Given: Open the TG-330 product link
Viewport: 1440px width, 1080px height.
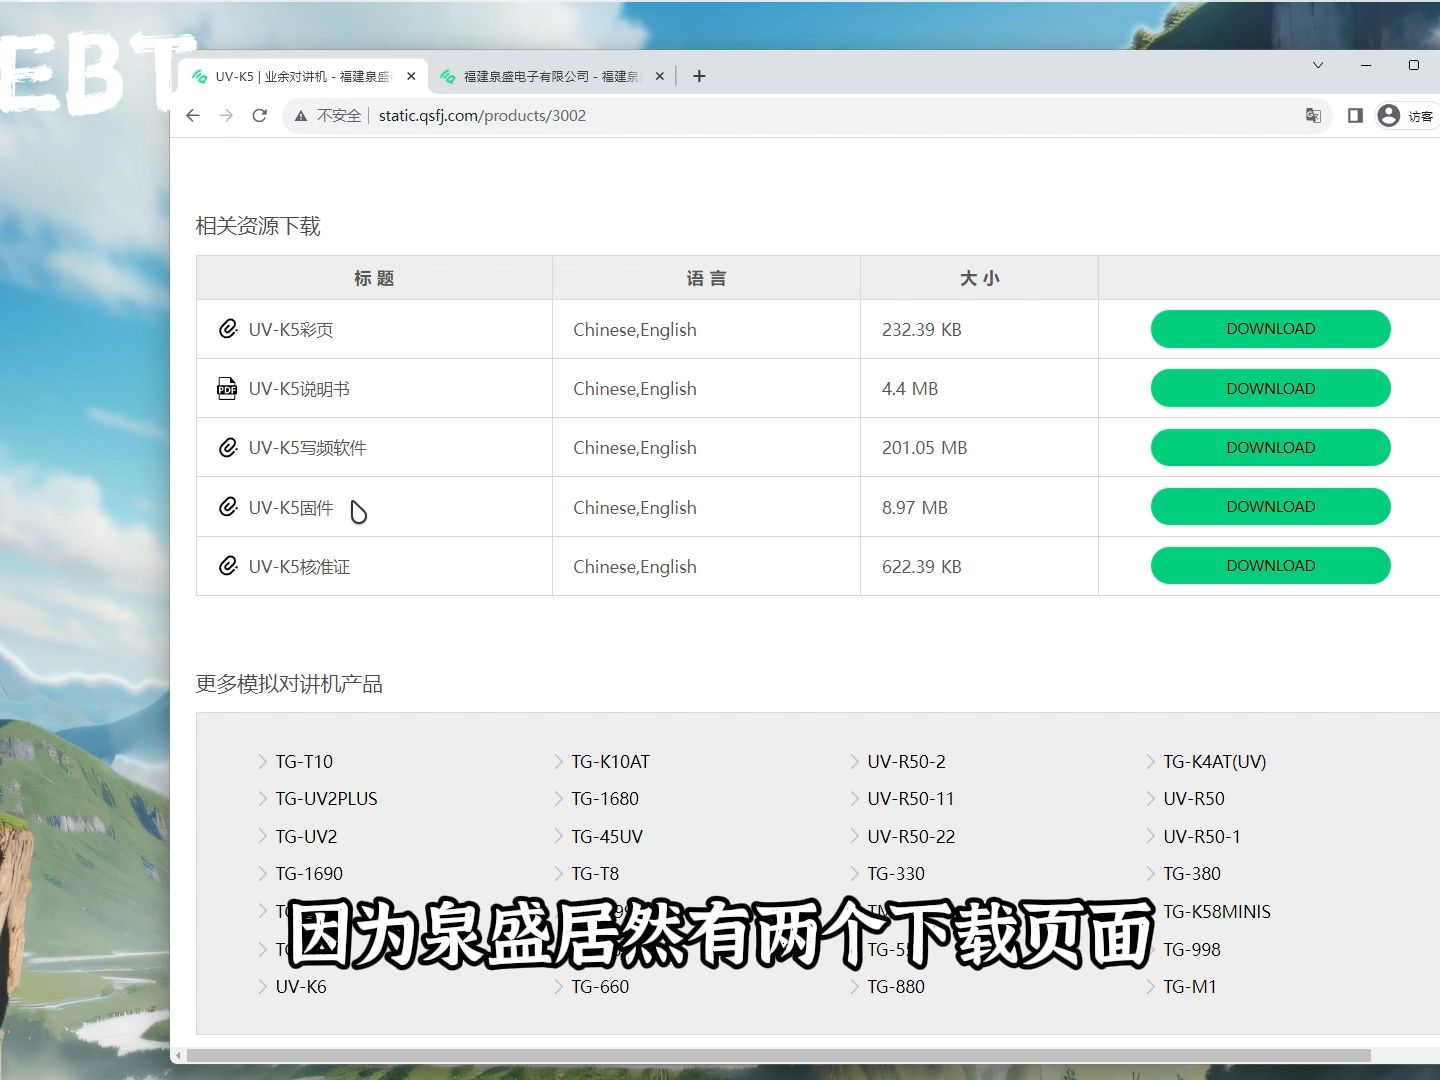Looking at the screenshot, I should 896,874.
